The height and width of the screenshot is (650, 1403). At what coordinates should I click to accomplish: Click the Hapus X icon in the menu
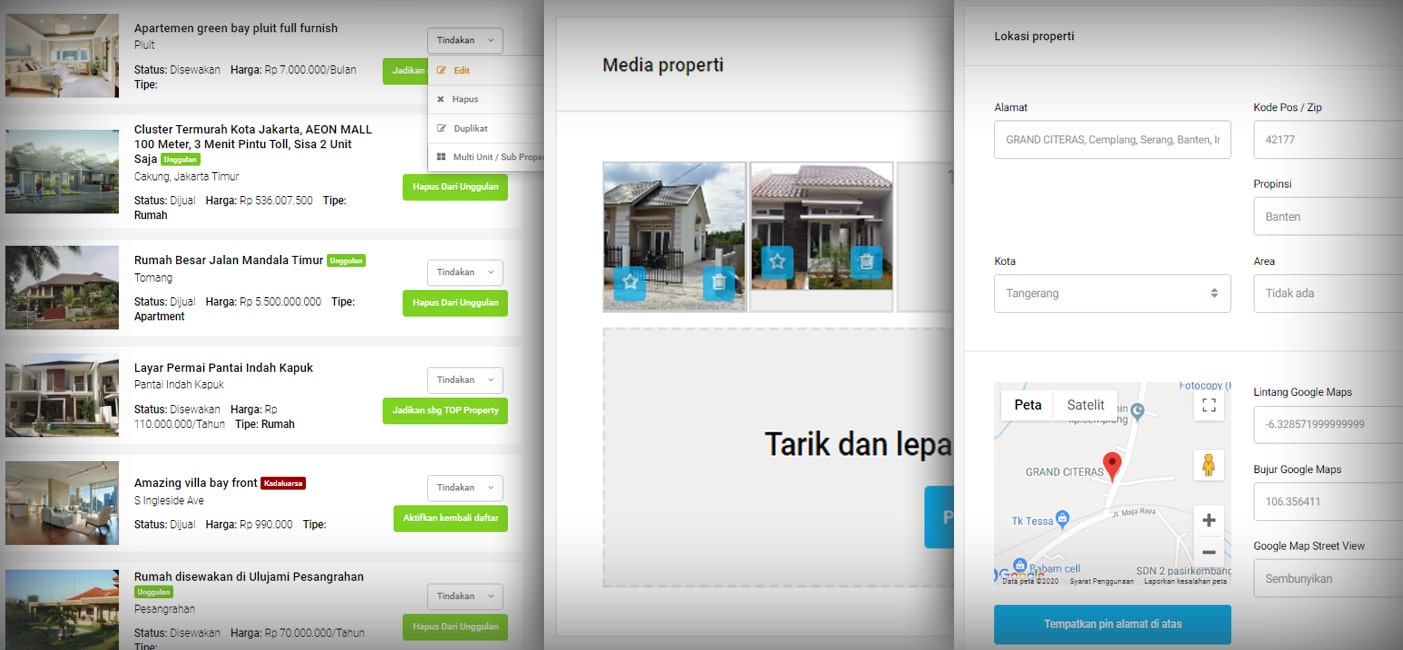tap(439, 99)
